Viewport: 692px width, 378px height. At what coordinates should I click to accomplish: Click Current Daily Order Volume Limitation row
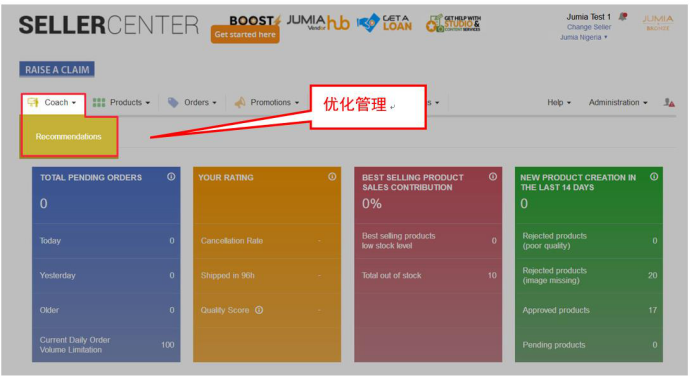[106, 345]
